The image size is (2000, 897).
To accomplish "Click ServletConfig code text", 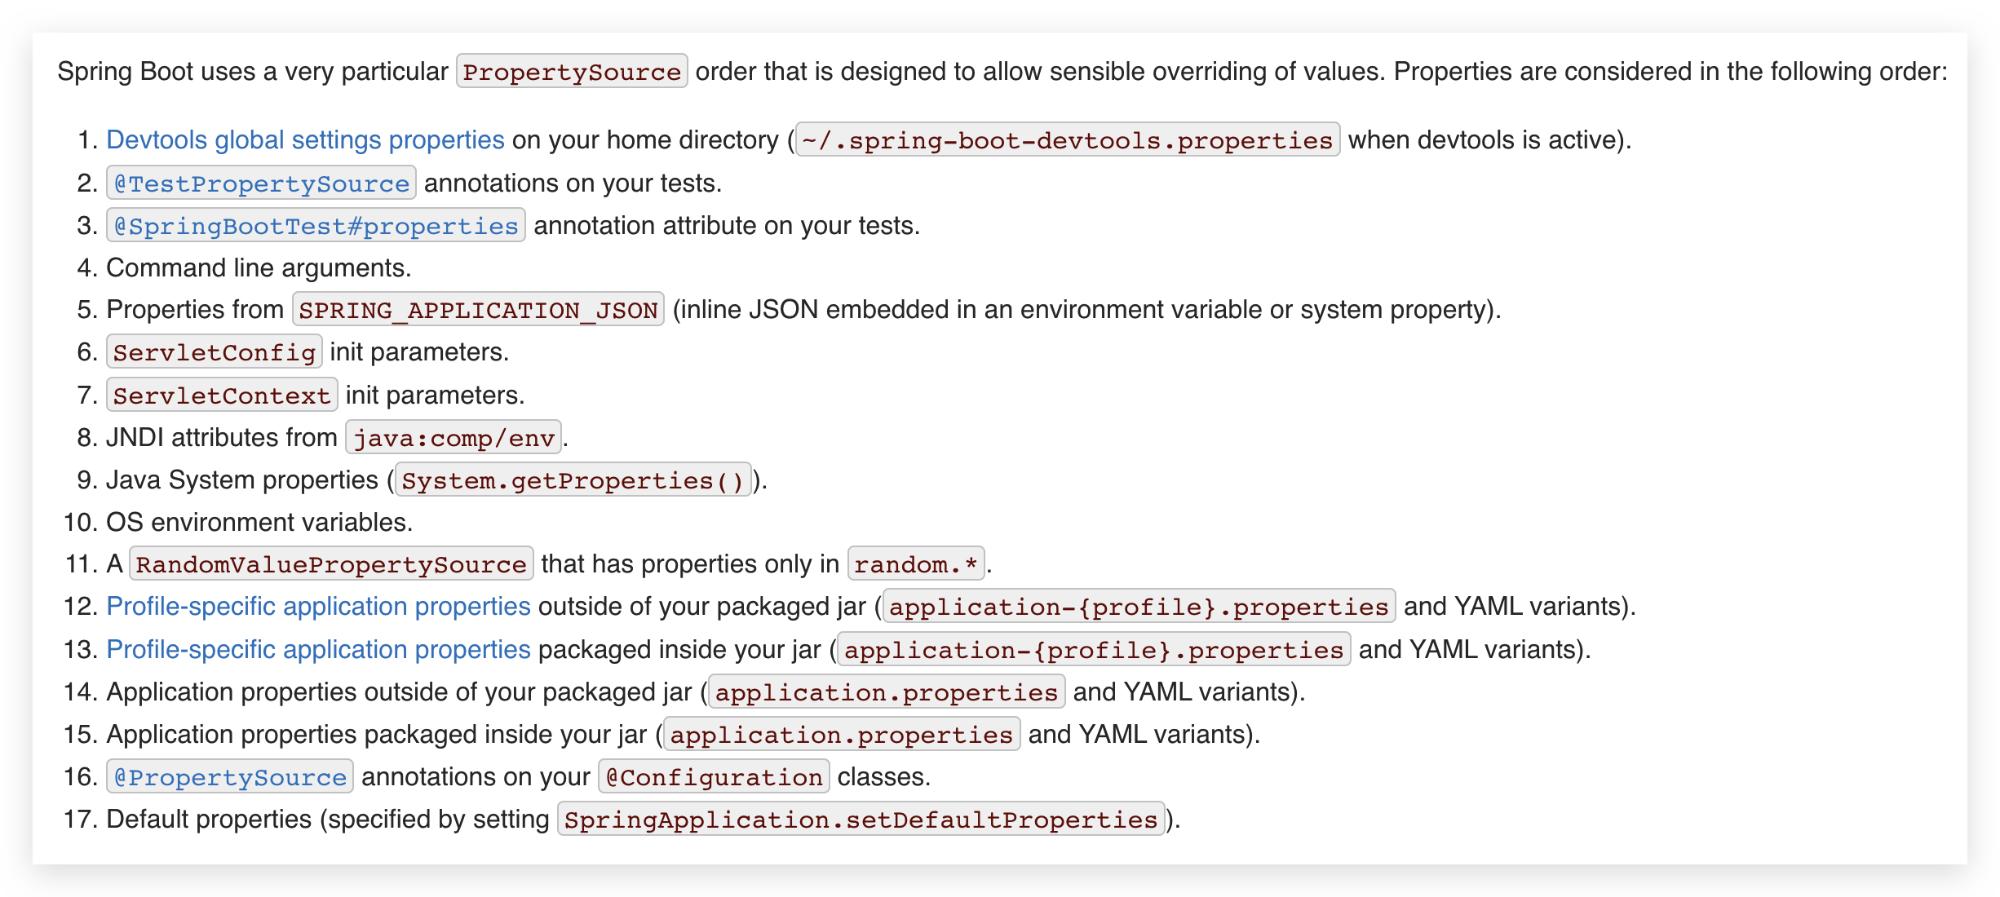I will (214, 352).
